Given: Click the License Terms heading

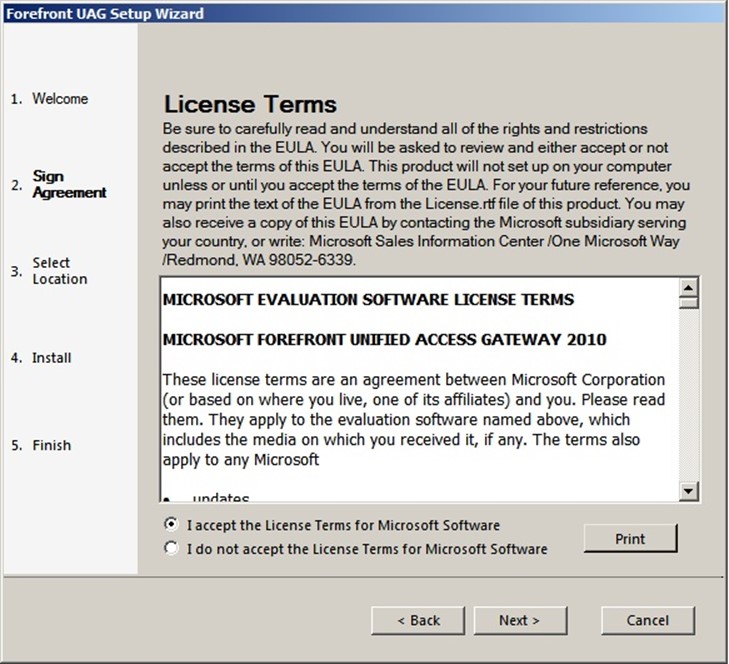Looking at the screenshot, I should point(250,104).
